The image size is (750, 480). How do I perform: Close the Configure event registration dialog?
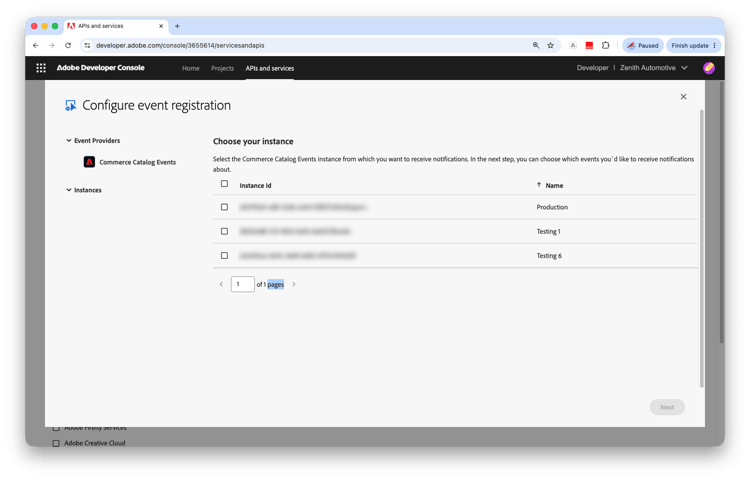click(684, 97)
